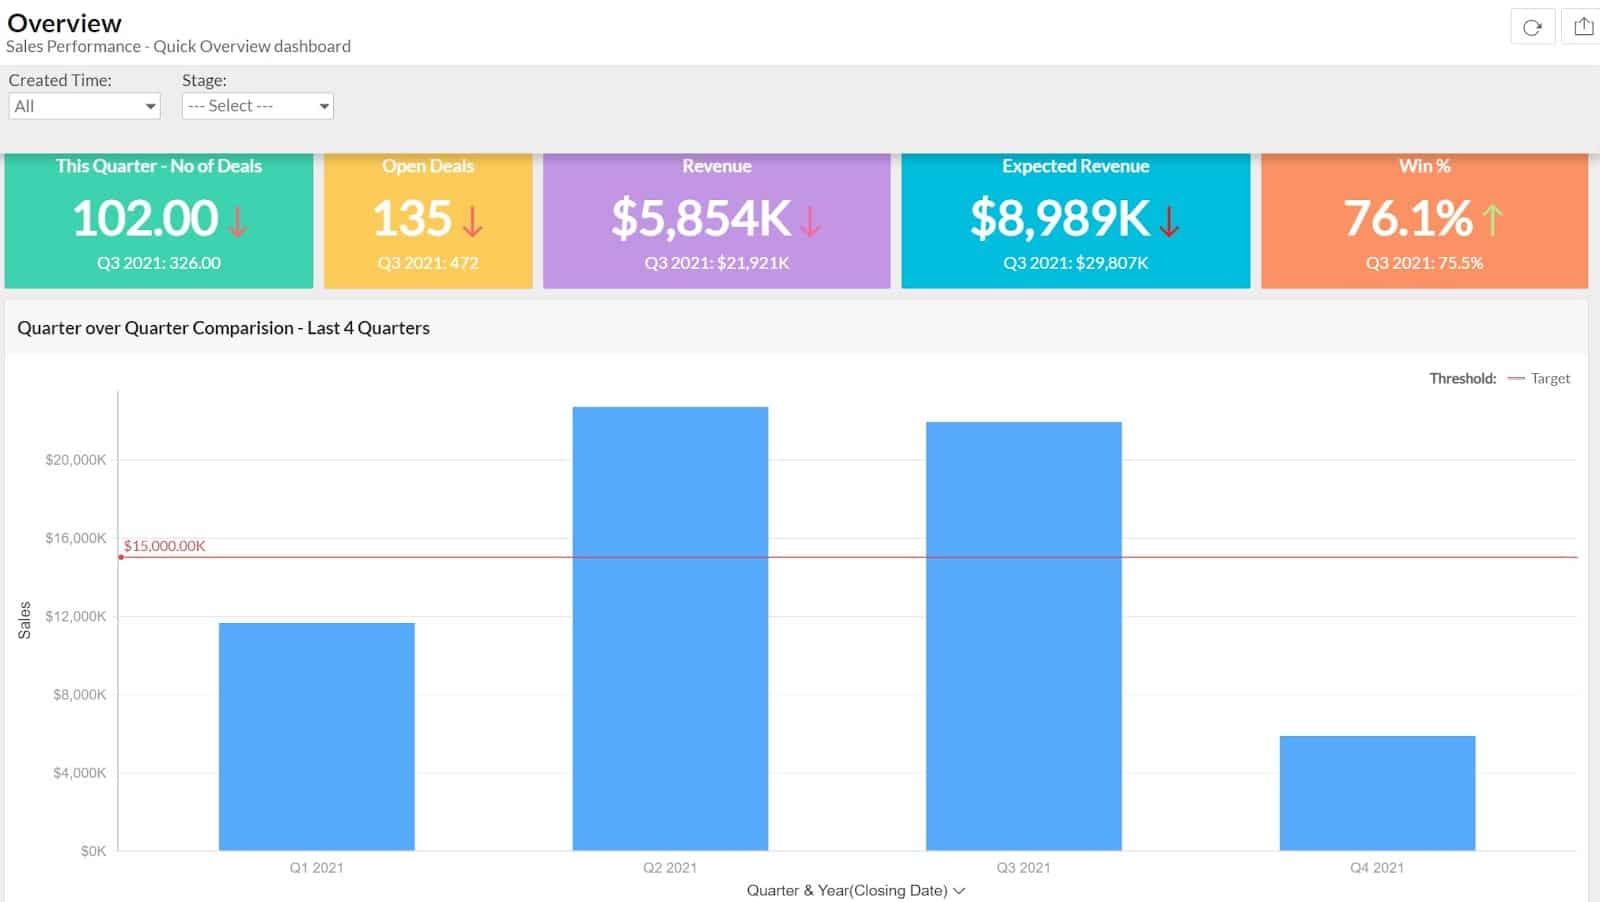Expand the Quarter & Year(Closing Date) dropdown
Screen dimensions: 1600x902
(x=958, y=890)
